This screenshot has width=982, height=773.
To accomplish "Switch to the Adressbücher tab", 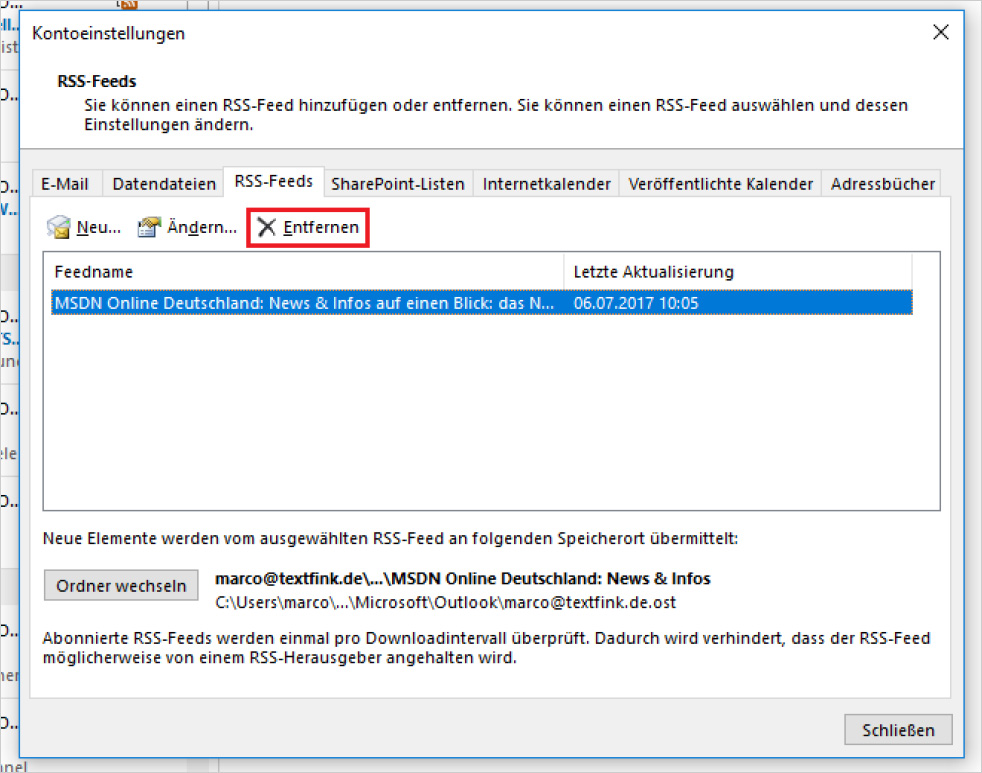I will [882, 184].
